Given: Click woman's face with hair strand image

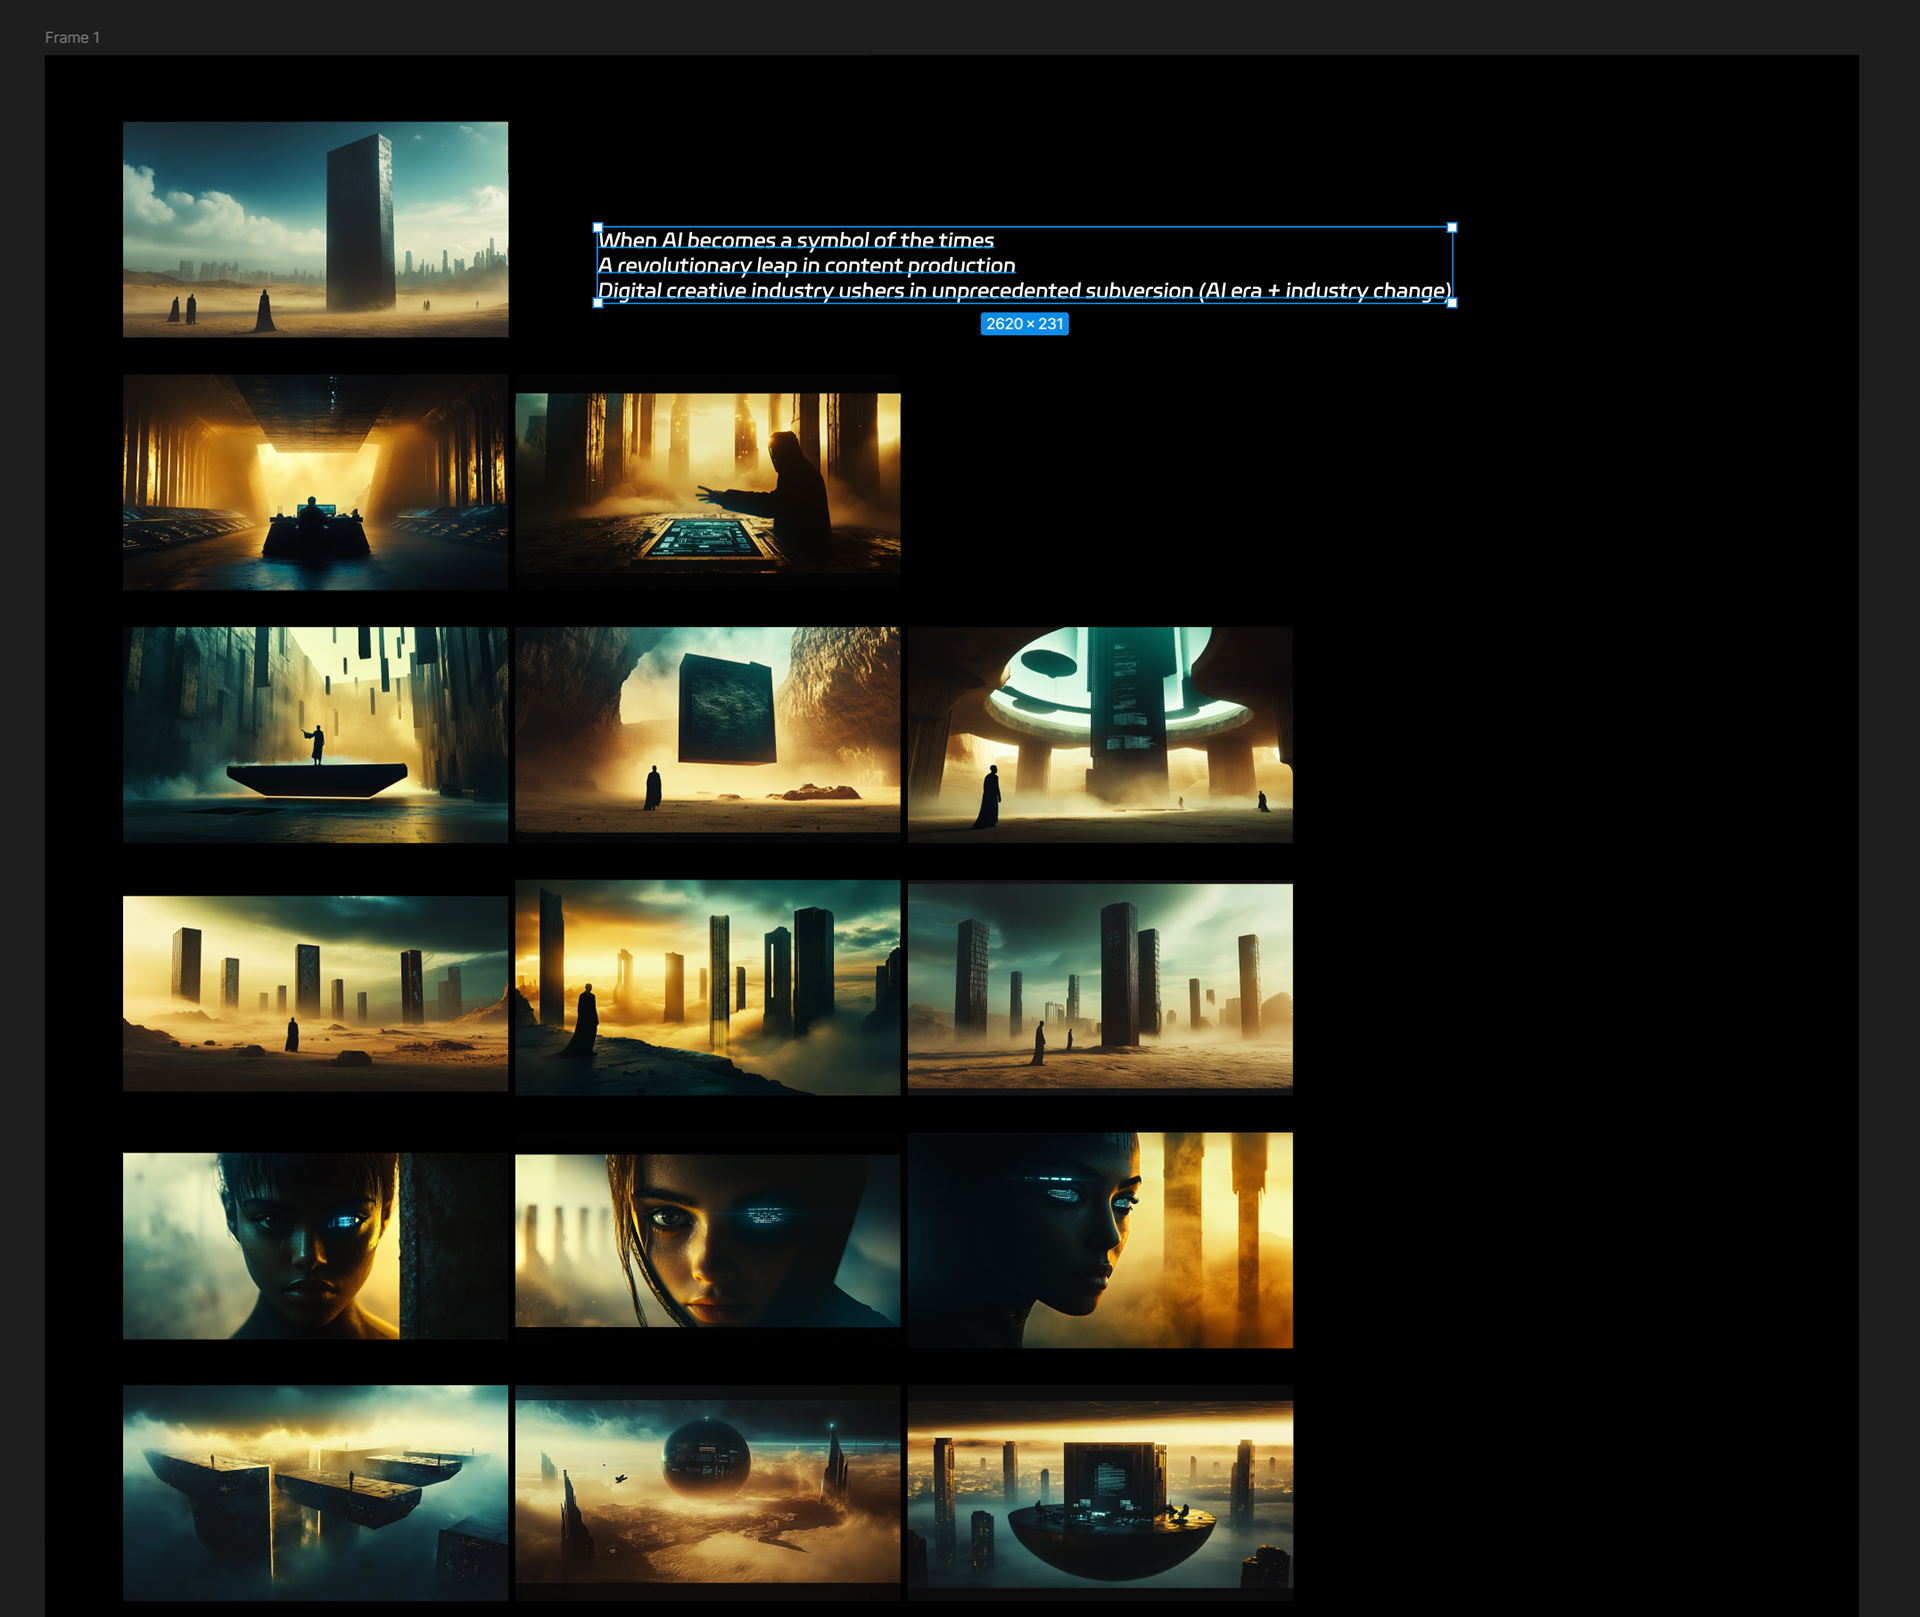Looking at the screenshot, I should [x=707, y=1240].
